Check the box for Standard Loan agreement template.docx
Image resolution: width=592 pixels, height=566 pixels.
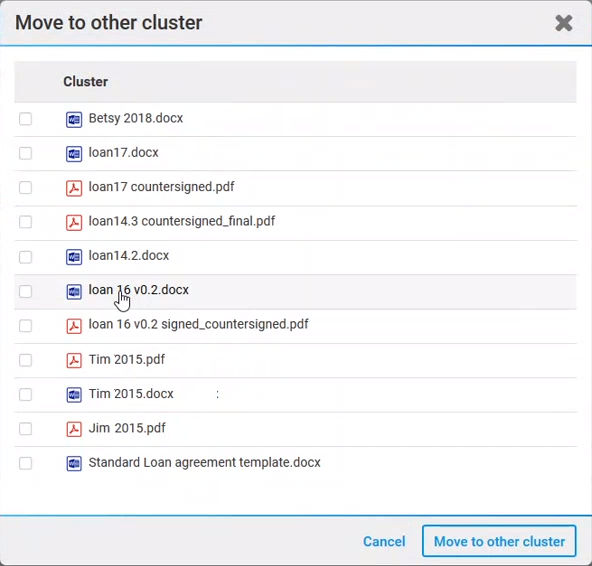pos(25,463)
